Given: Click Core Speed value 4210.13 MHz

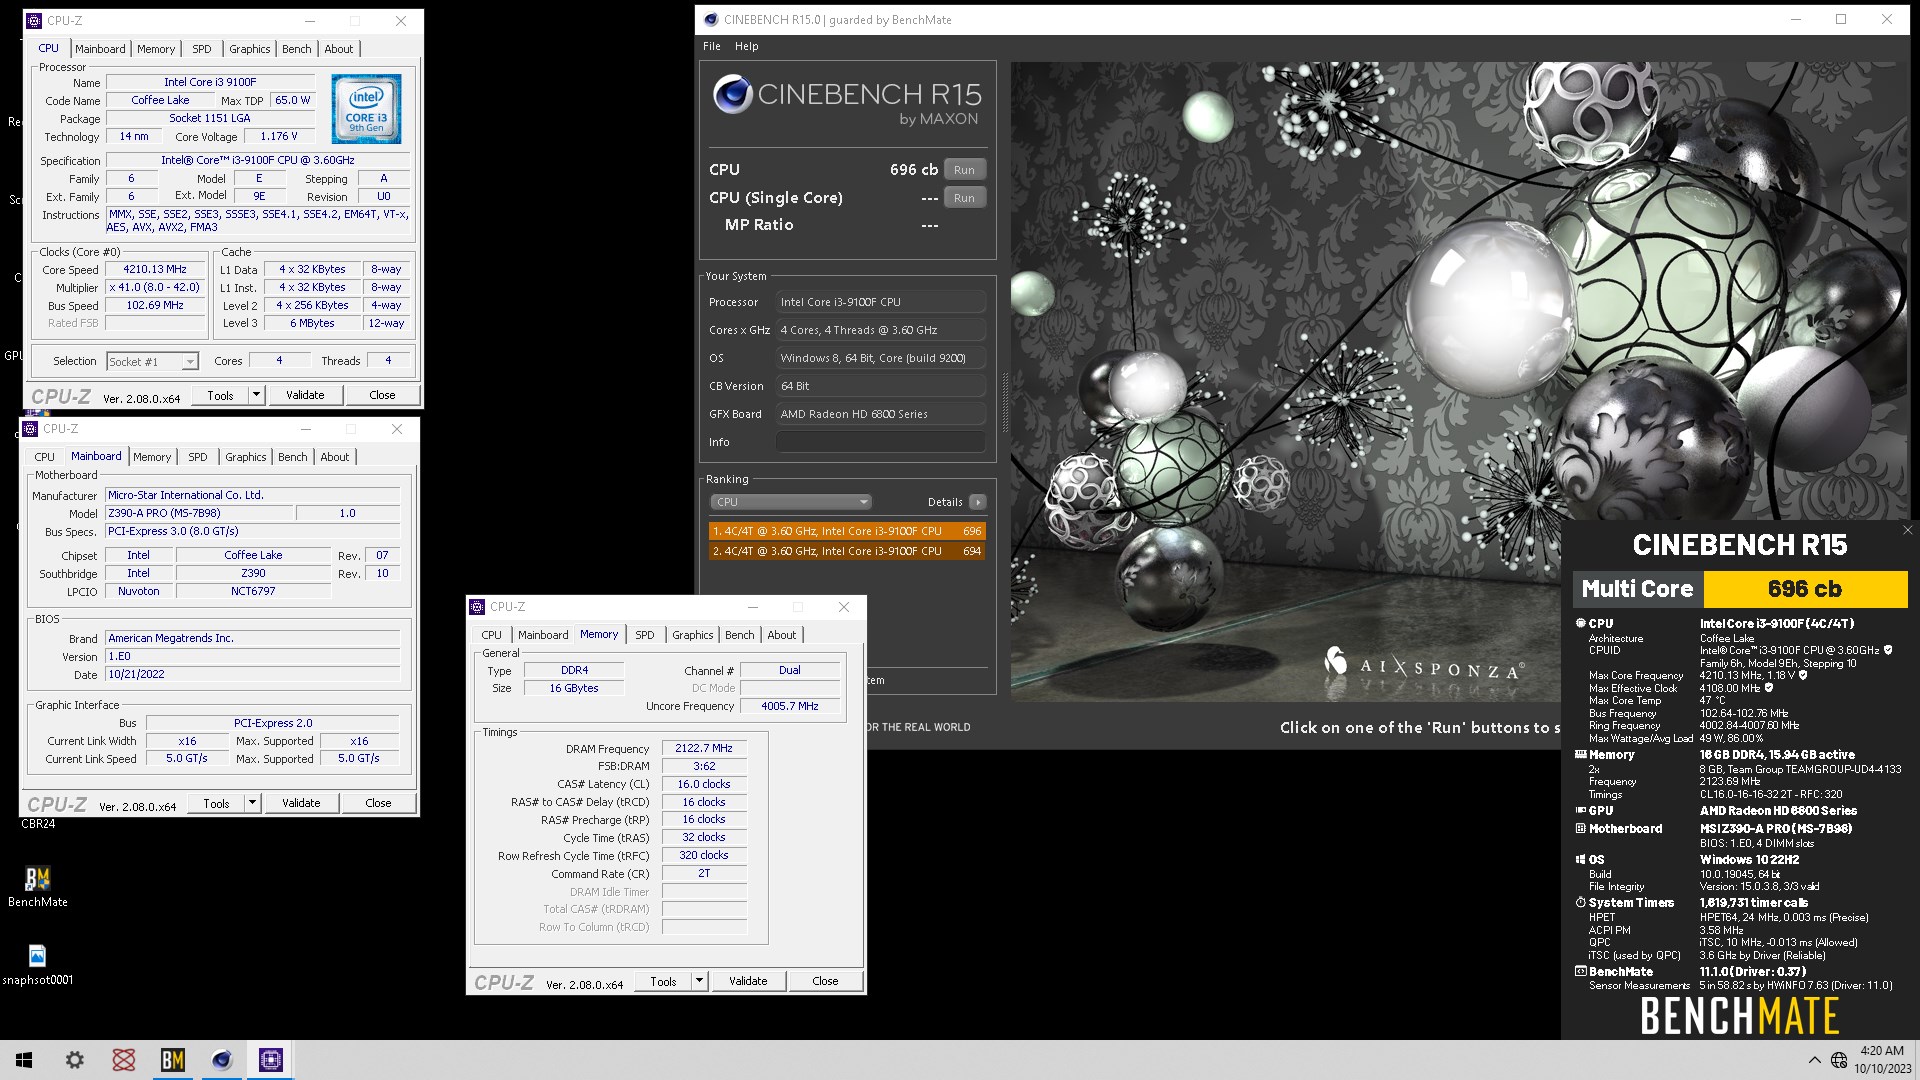Looking at the screenshot, I should tap(155, 270).
